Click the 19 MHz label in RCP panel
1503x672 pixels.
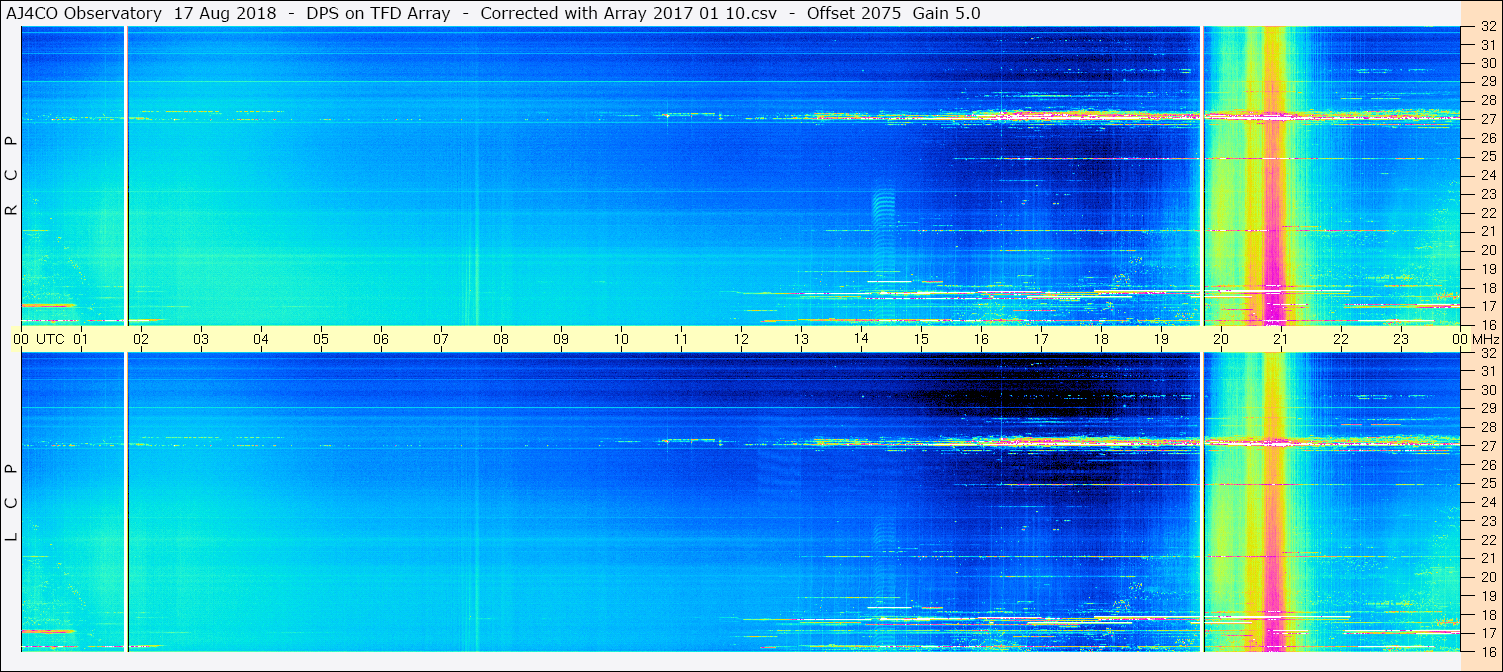pos(1488,268)
